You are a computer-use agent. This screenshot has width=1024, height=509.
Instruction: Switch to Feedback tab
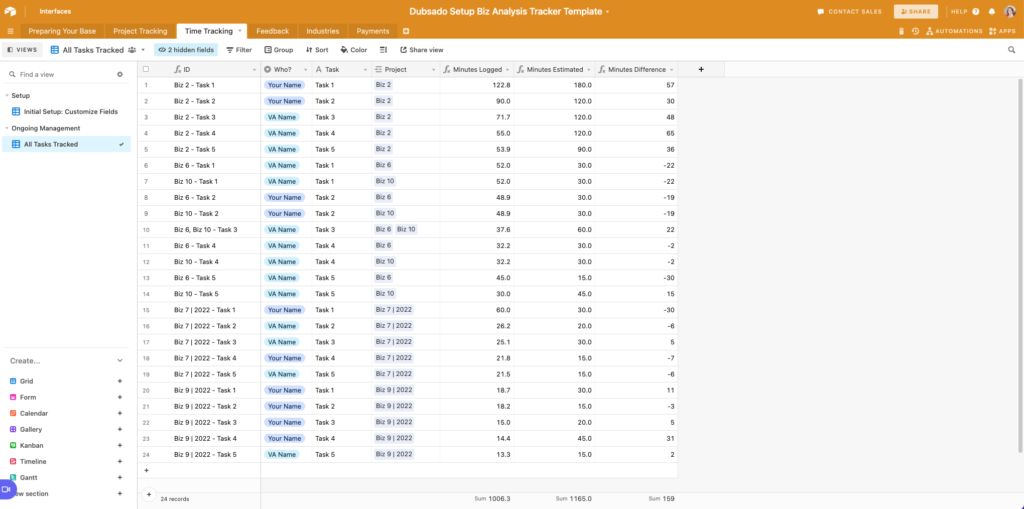[272, 31]
